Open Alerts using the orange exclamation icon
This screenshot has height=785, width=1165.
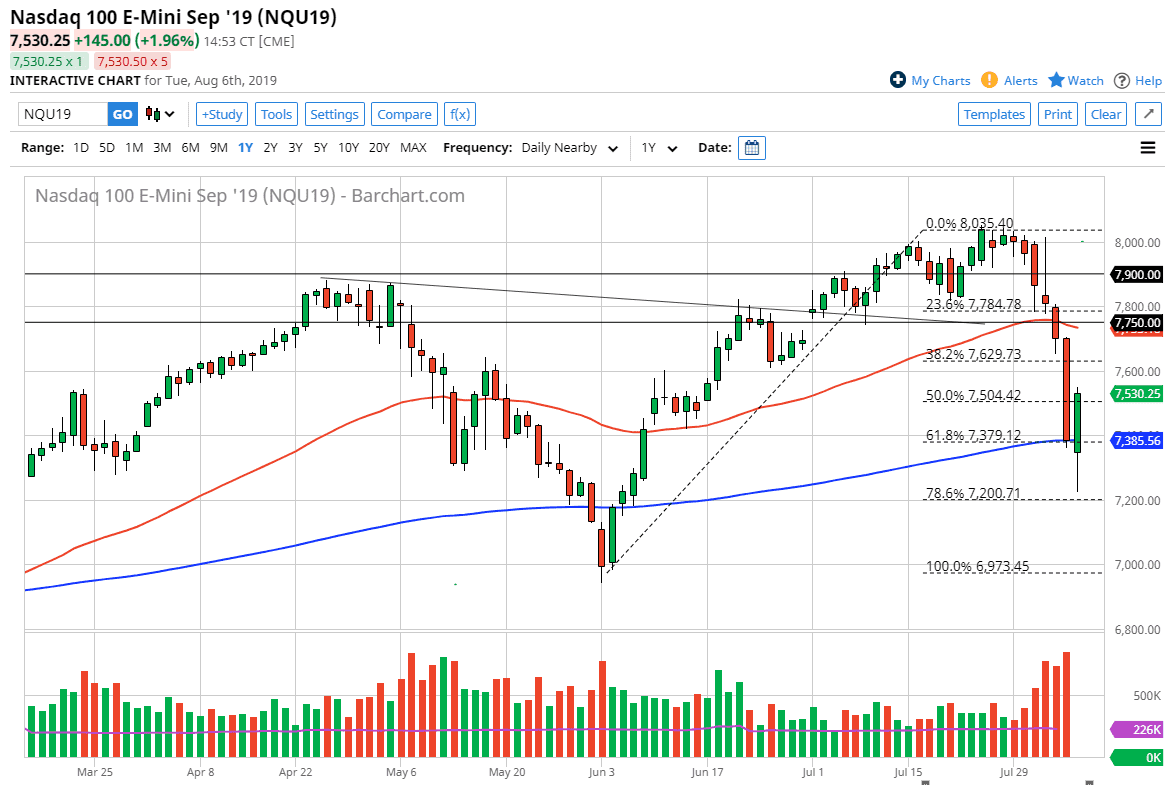click(x=989, y=80)
